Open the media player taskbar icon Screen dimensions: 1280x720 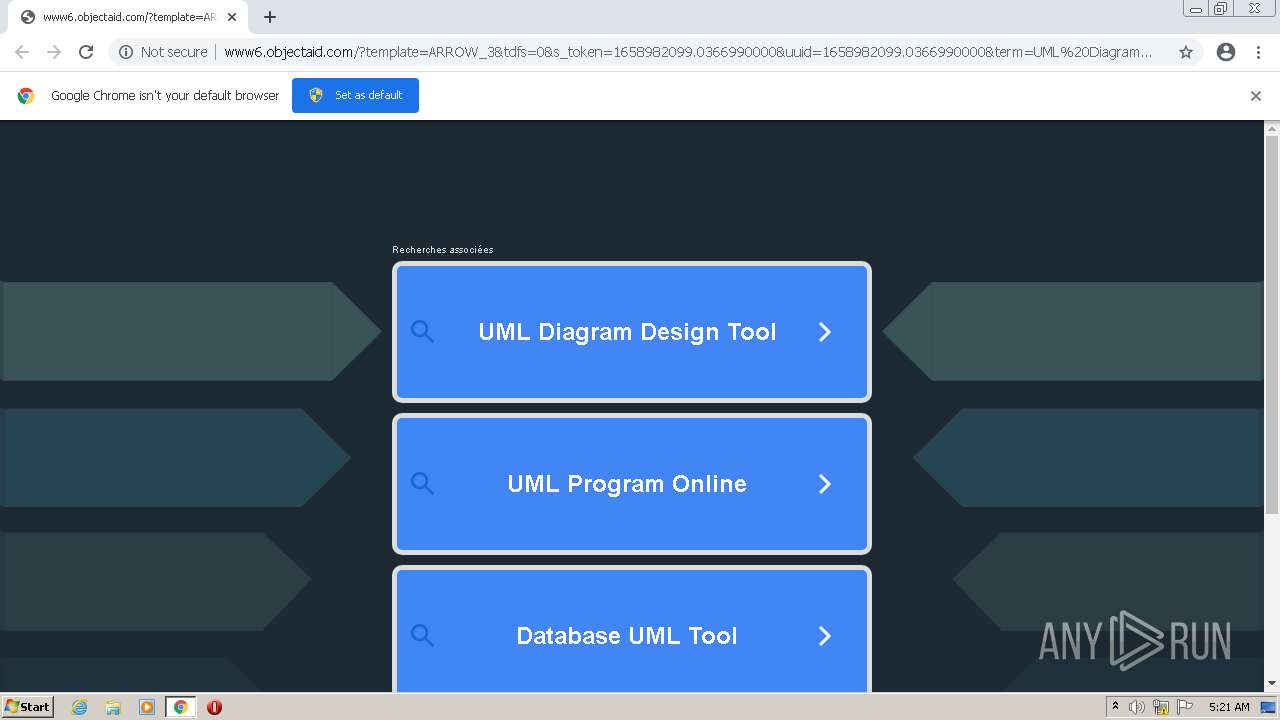[147, 707]
